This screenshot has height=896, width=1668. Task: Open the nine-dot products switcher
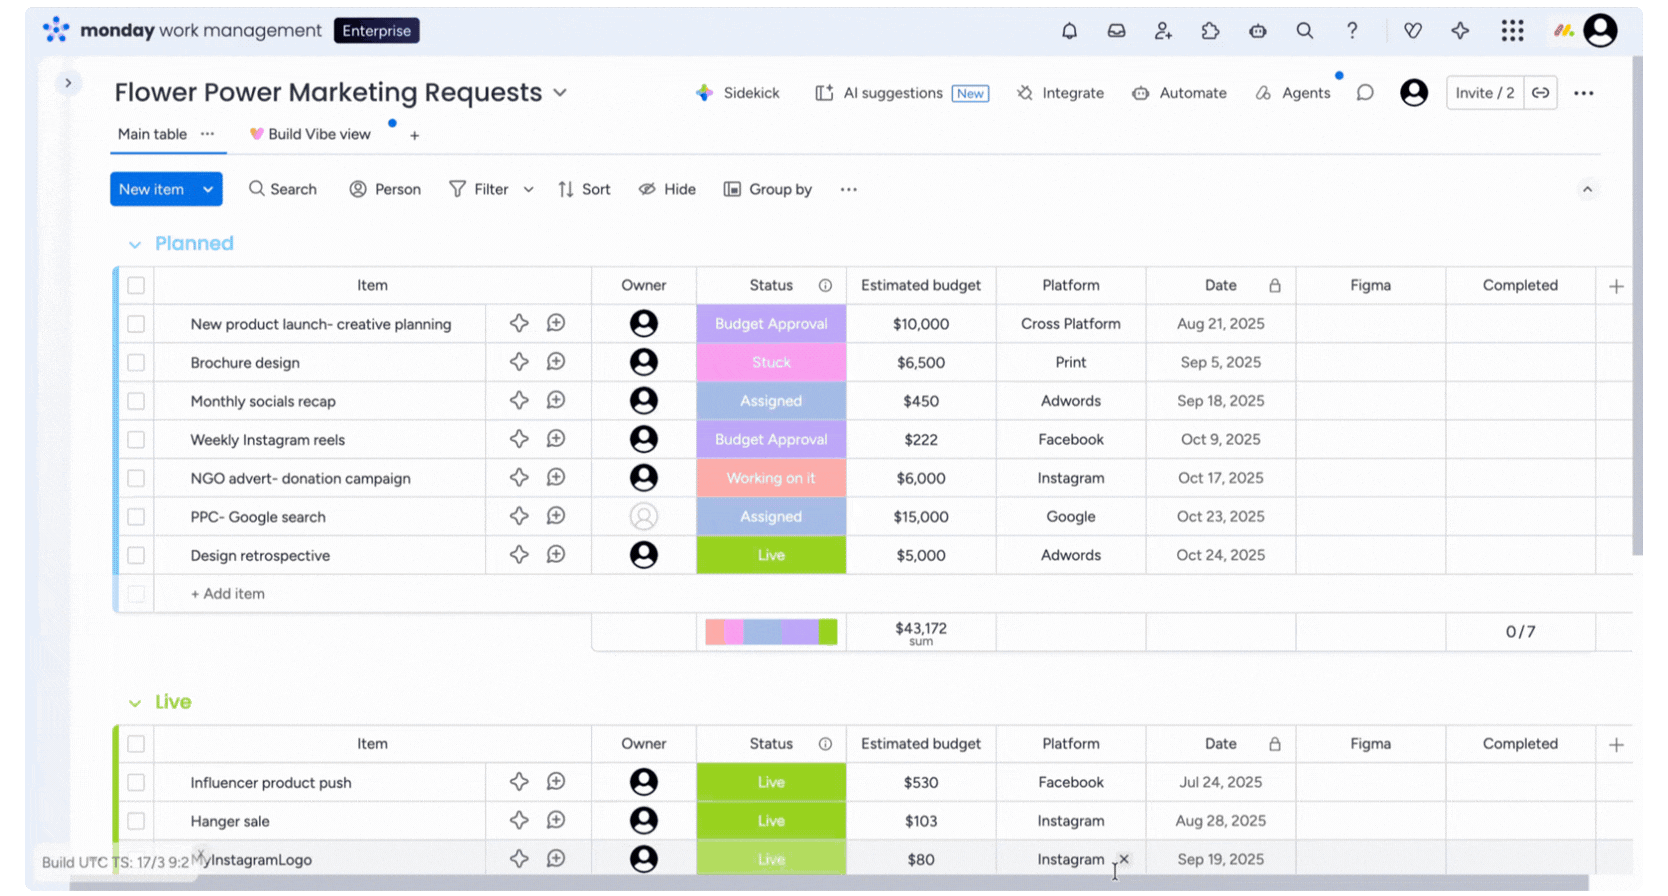[1512, 31]
